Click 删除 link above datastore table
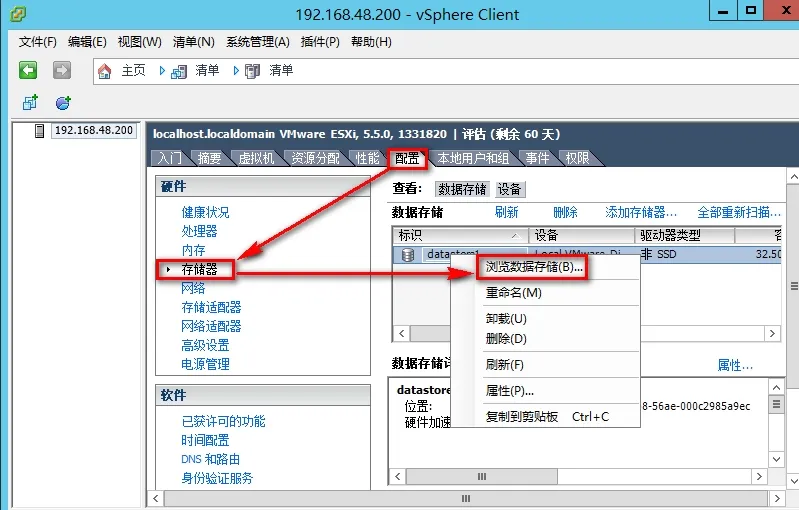The height and width of the screenshot is (510, 799). 565,212
